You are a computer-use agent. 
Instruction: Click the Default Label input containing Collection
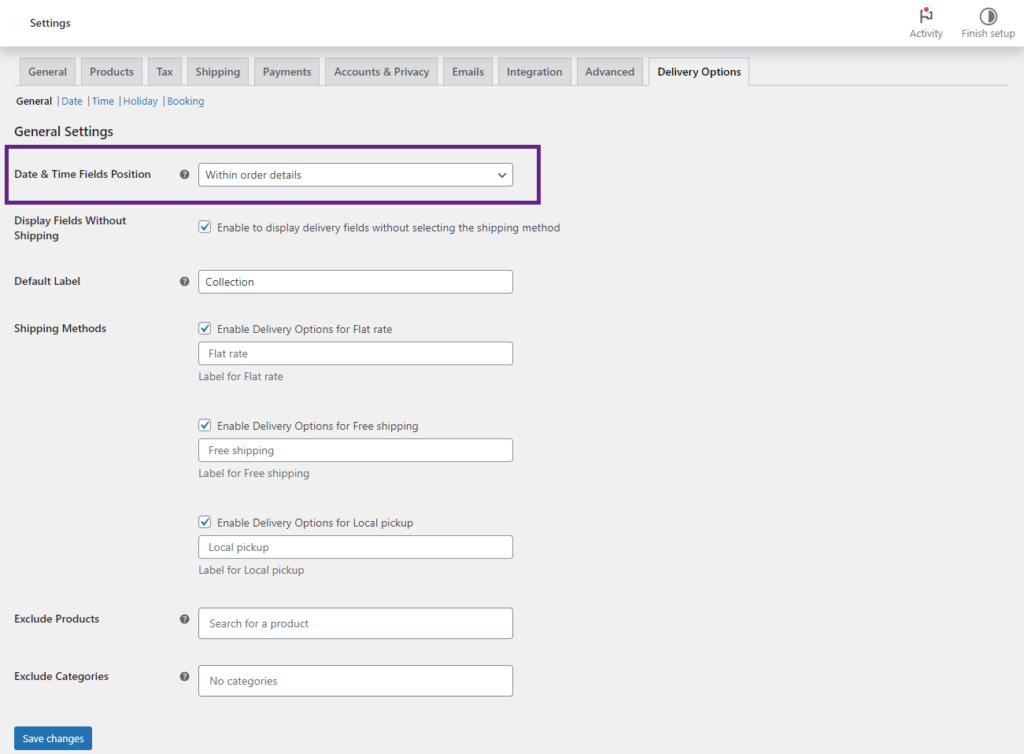(355, 282)
